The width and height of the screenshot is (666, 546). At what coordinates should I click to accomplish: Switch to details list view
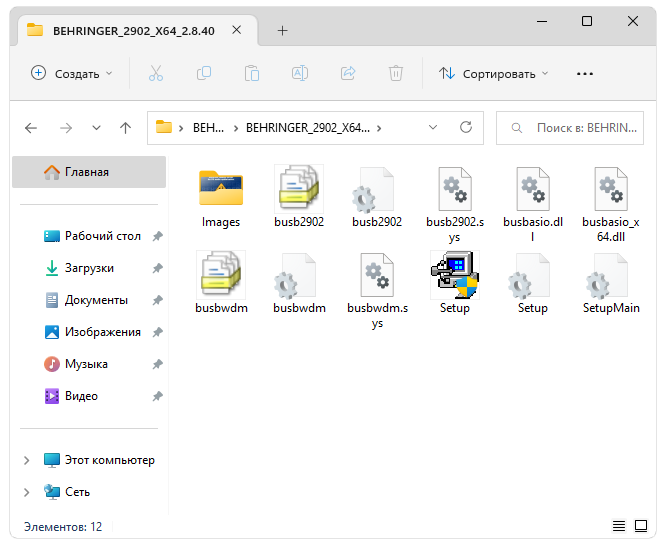[x=619, y=526]
